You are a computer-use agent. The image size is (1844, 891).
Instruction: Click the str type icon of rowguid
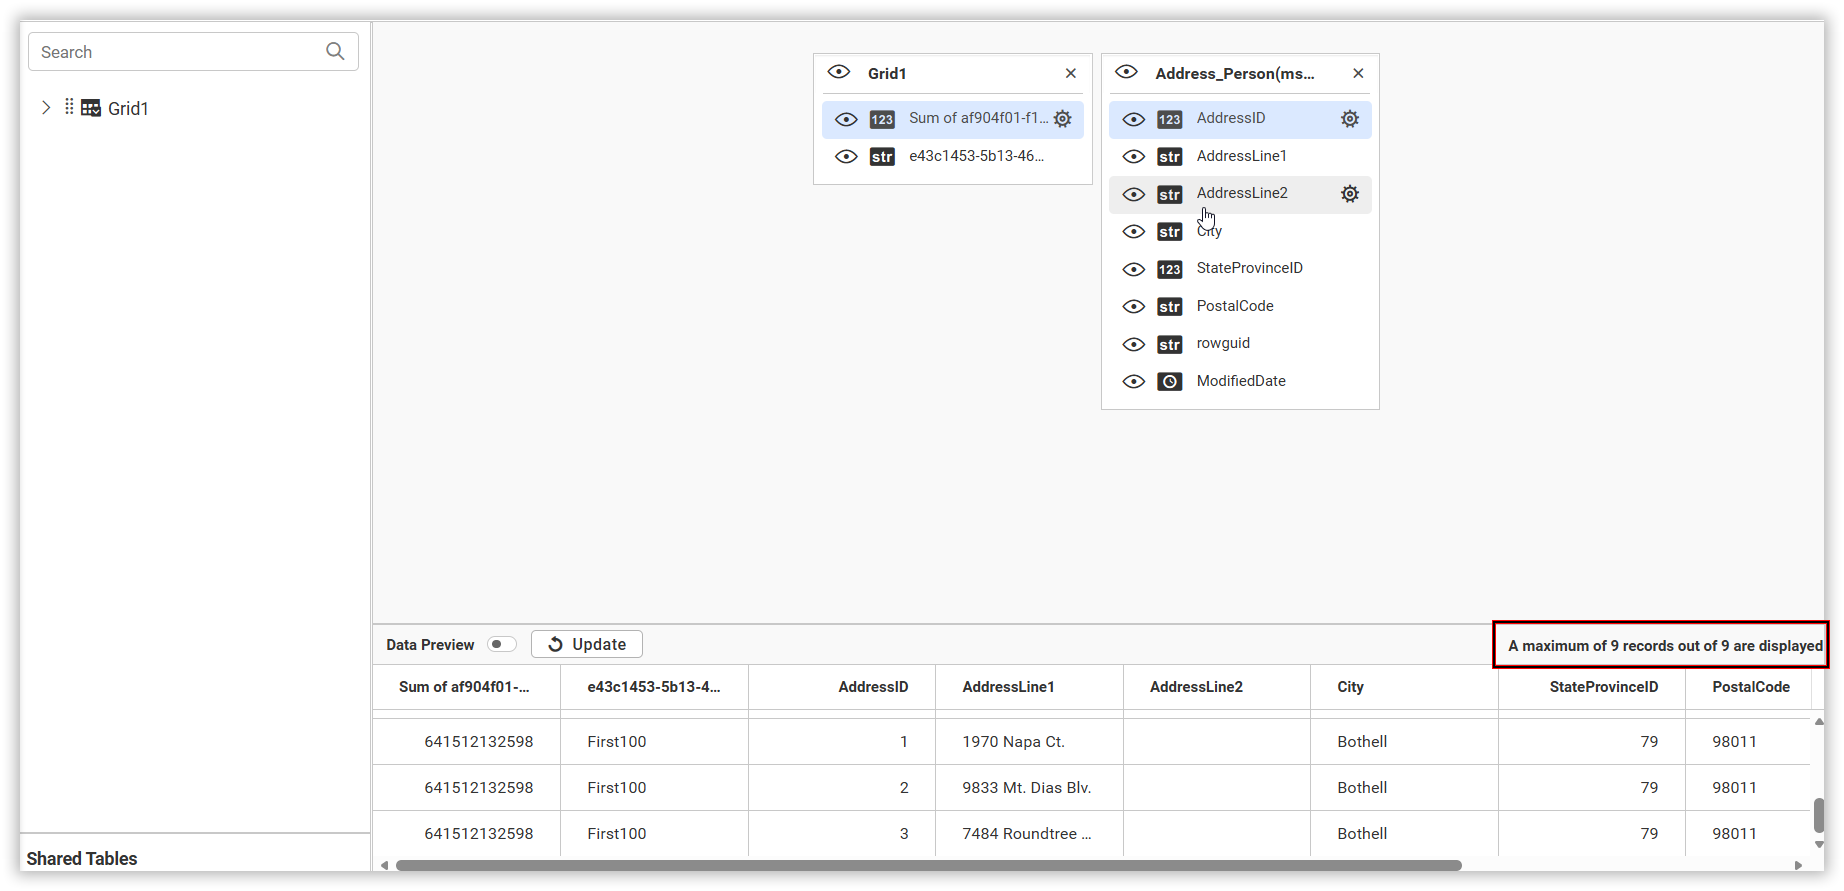click(x=1170, y=344)
